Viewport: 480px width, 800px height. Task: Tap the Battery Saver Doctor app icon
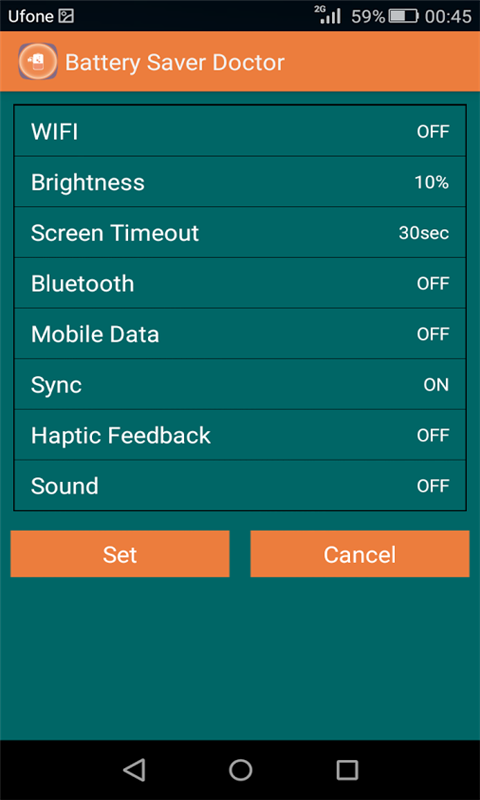click(x=38, y=62)
